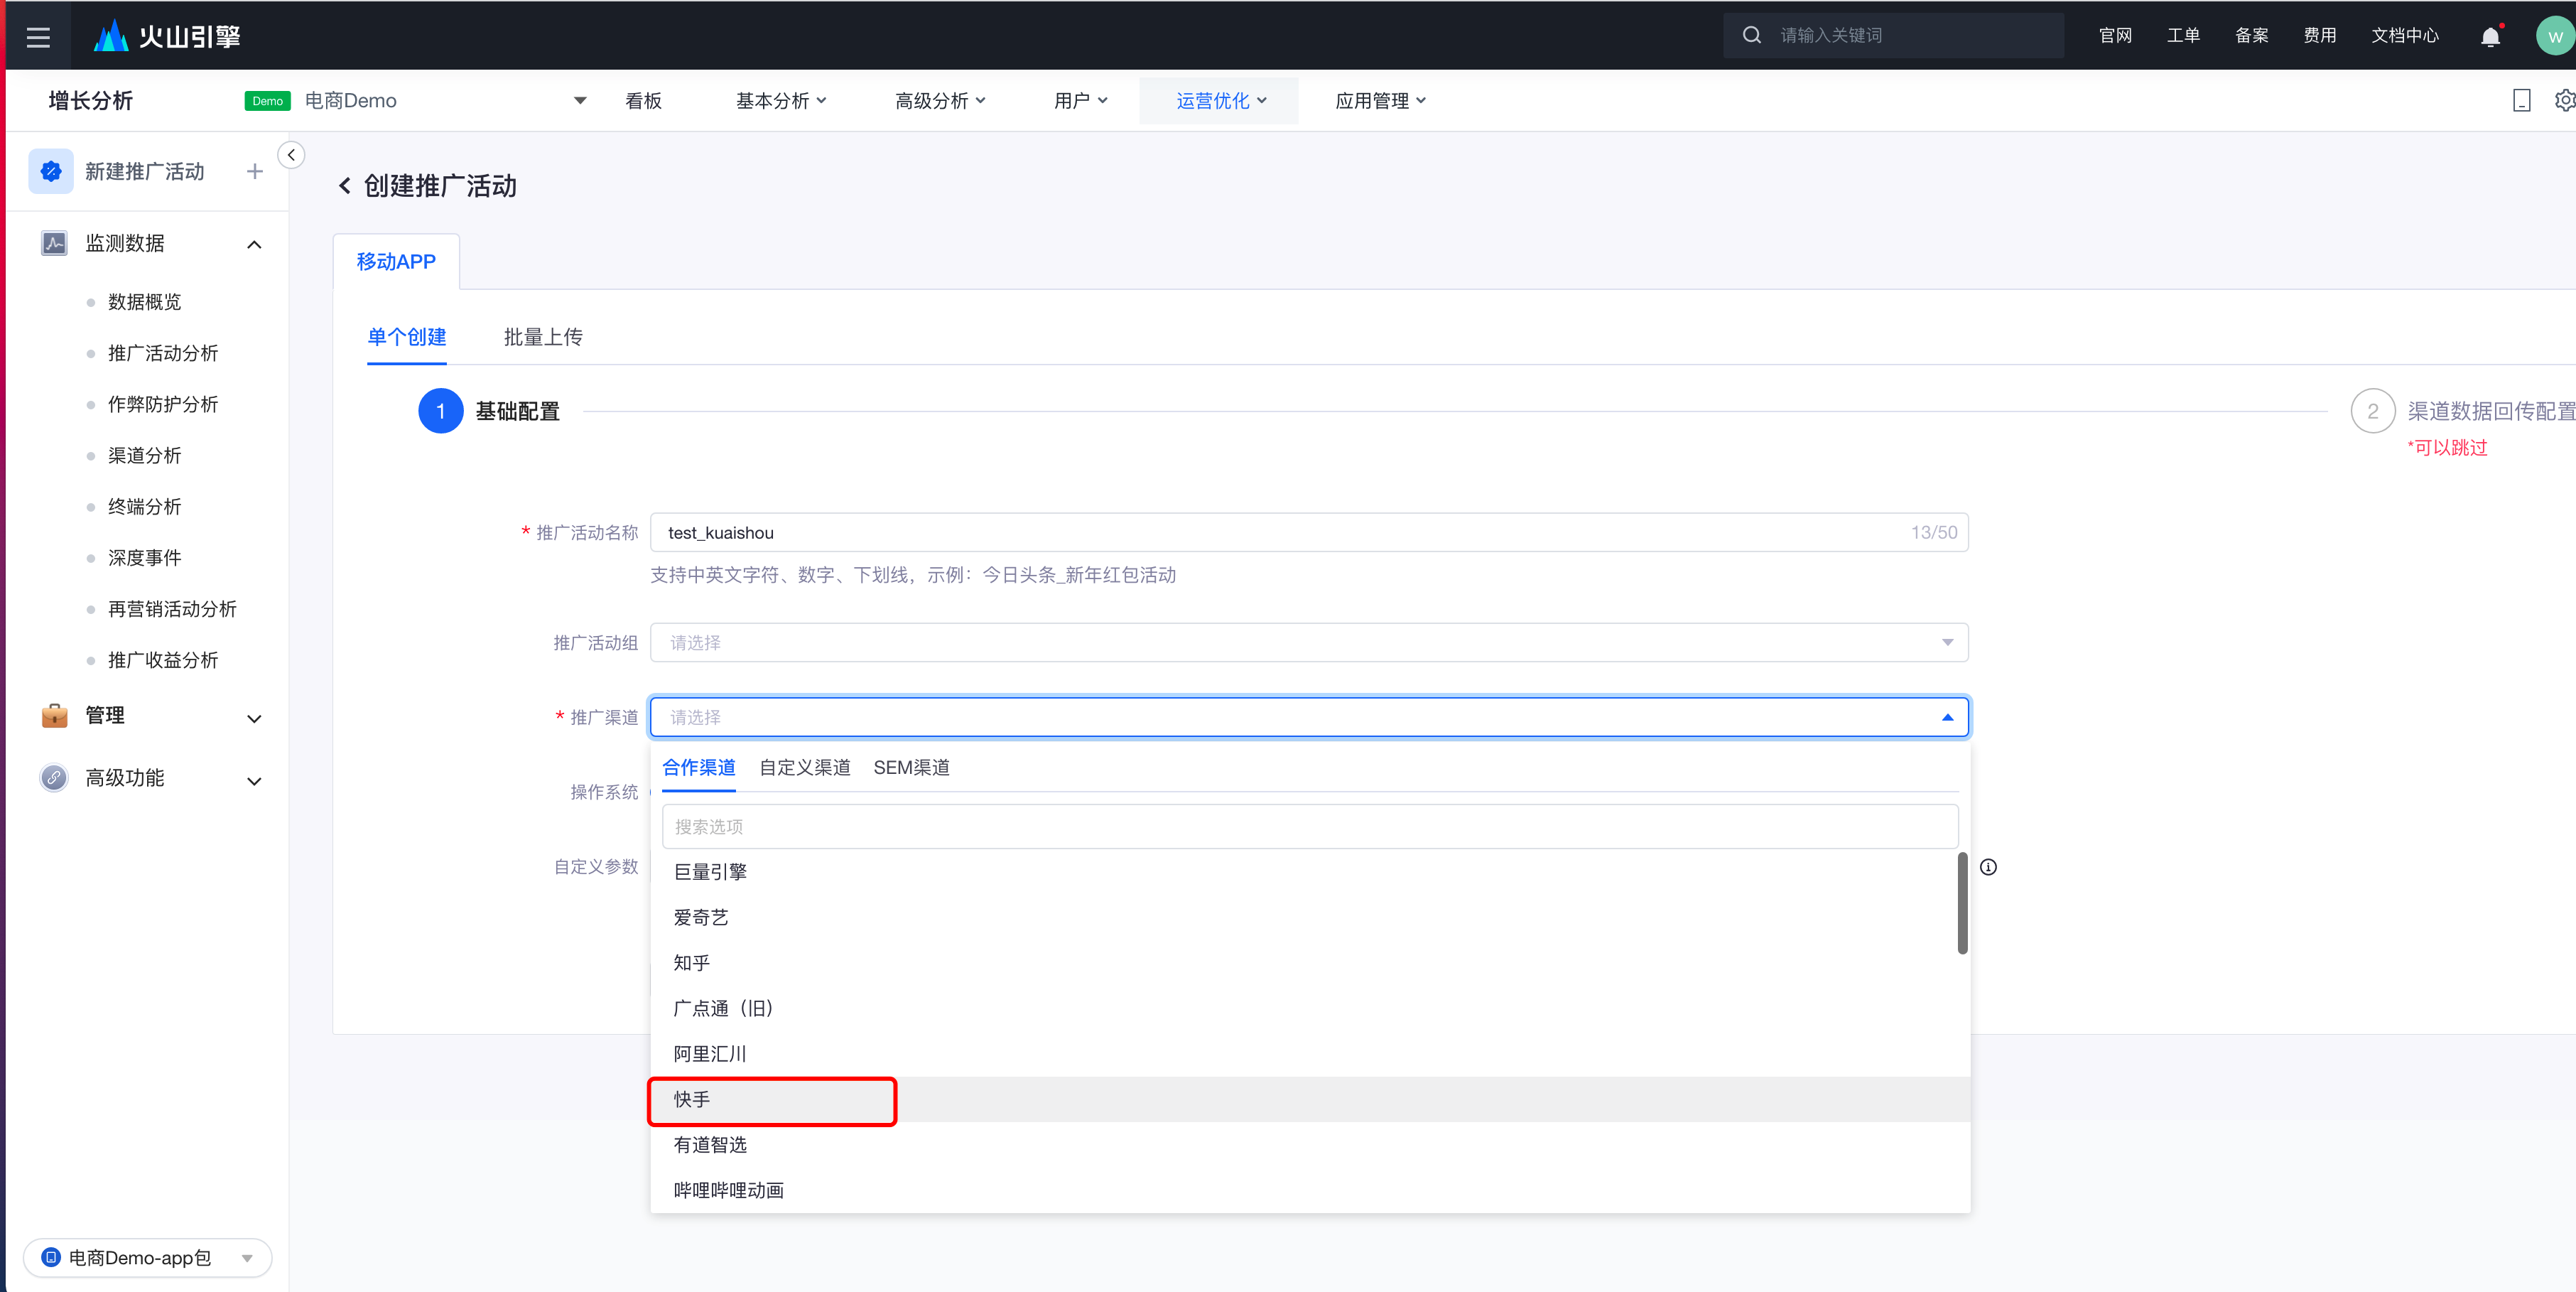
Task: Click the 高级功能 link icon
Action: [54, 777]
